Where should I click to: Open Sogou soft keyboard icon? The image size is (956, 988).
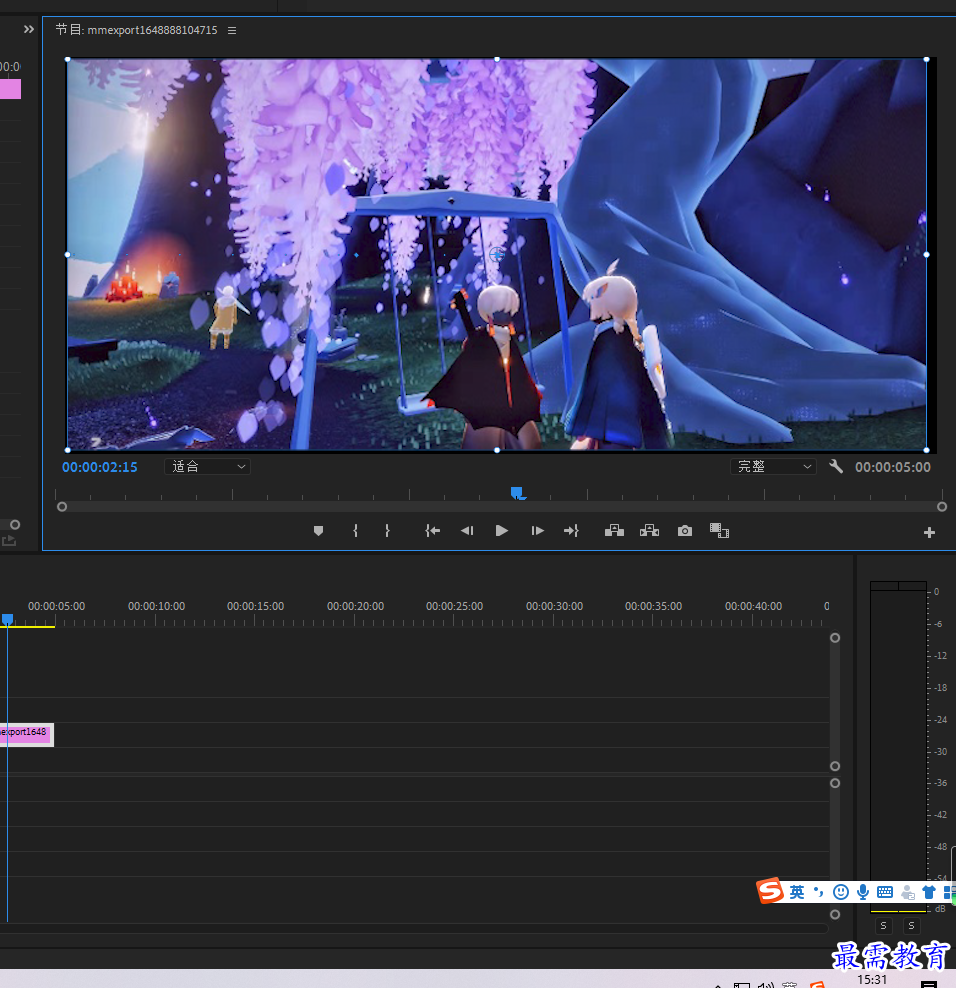coord(885,892)
